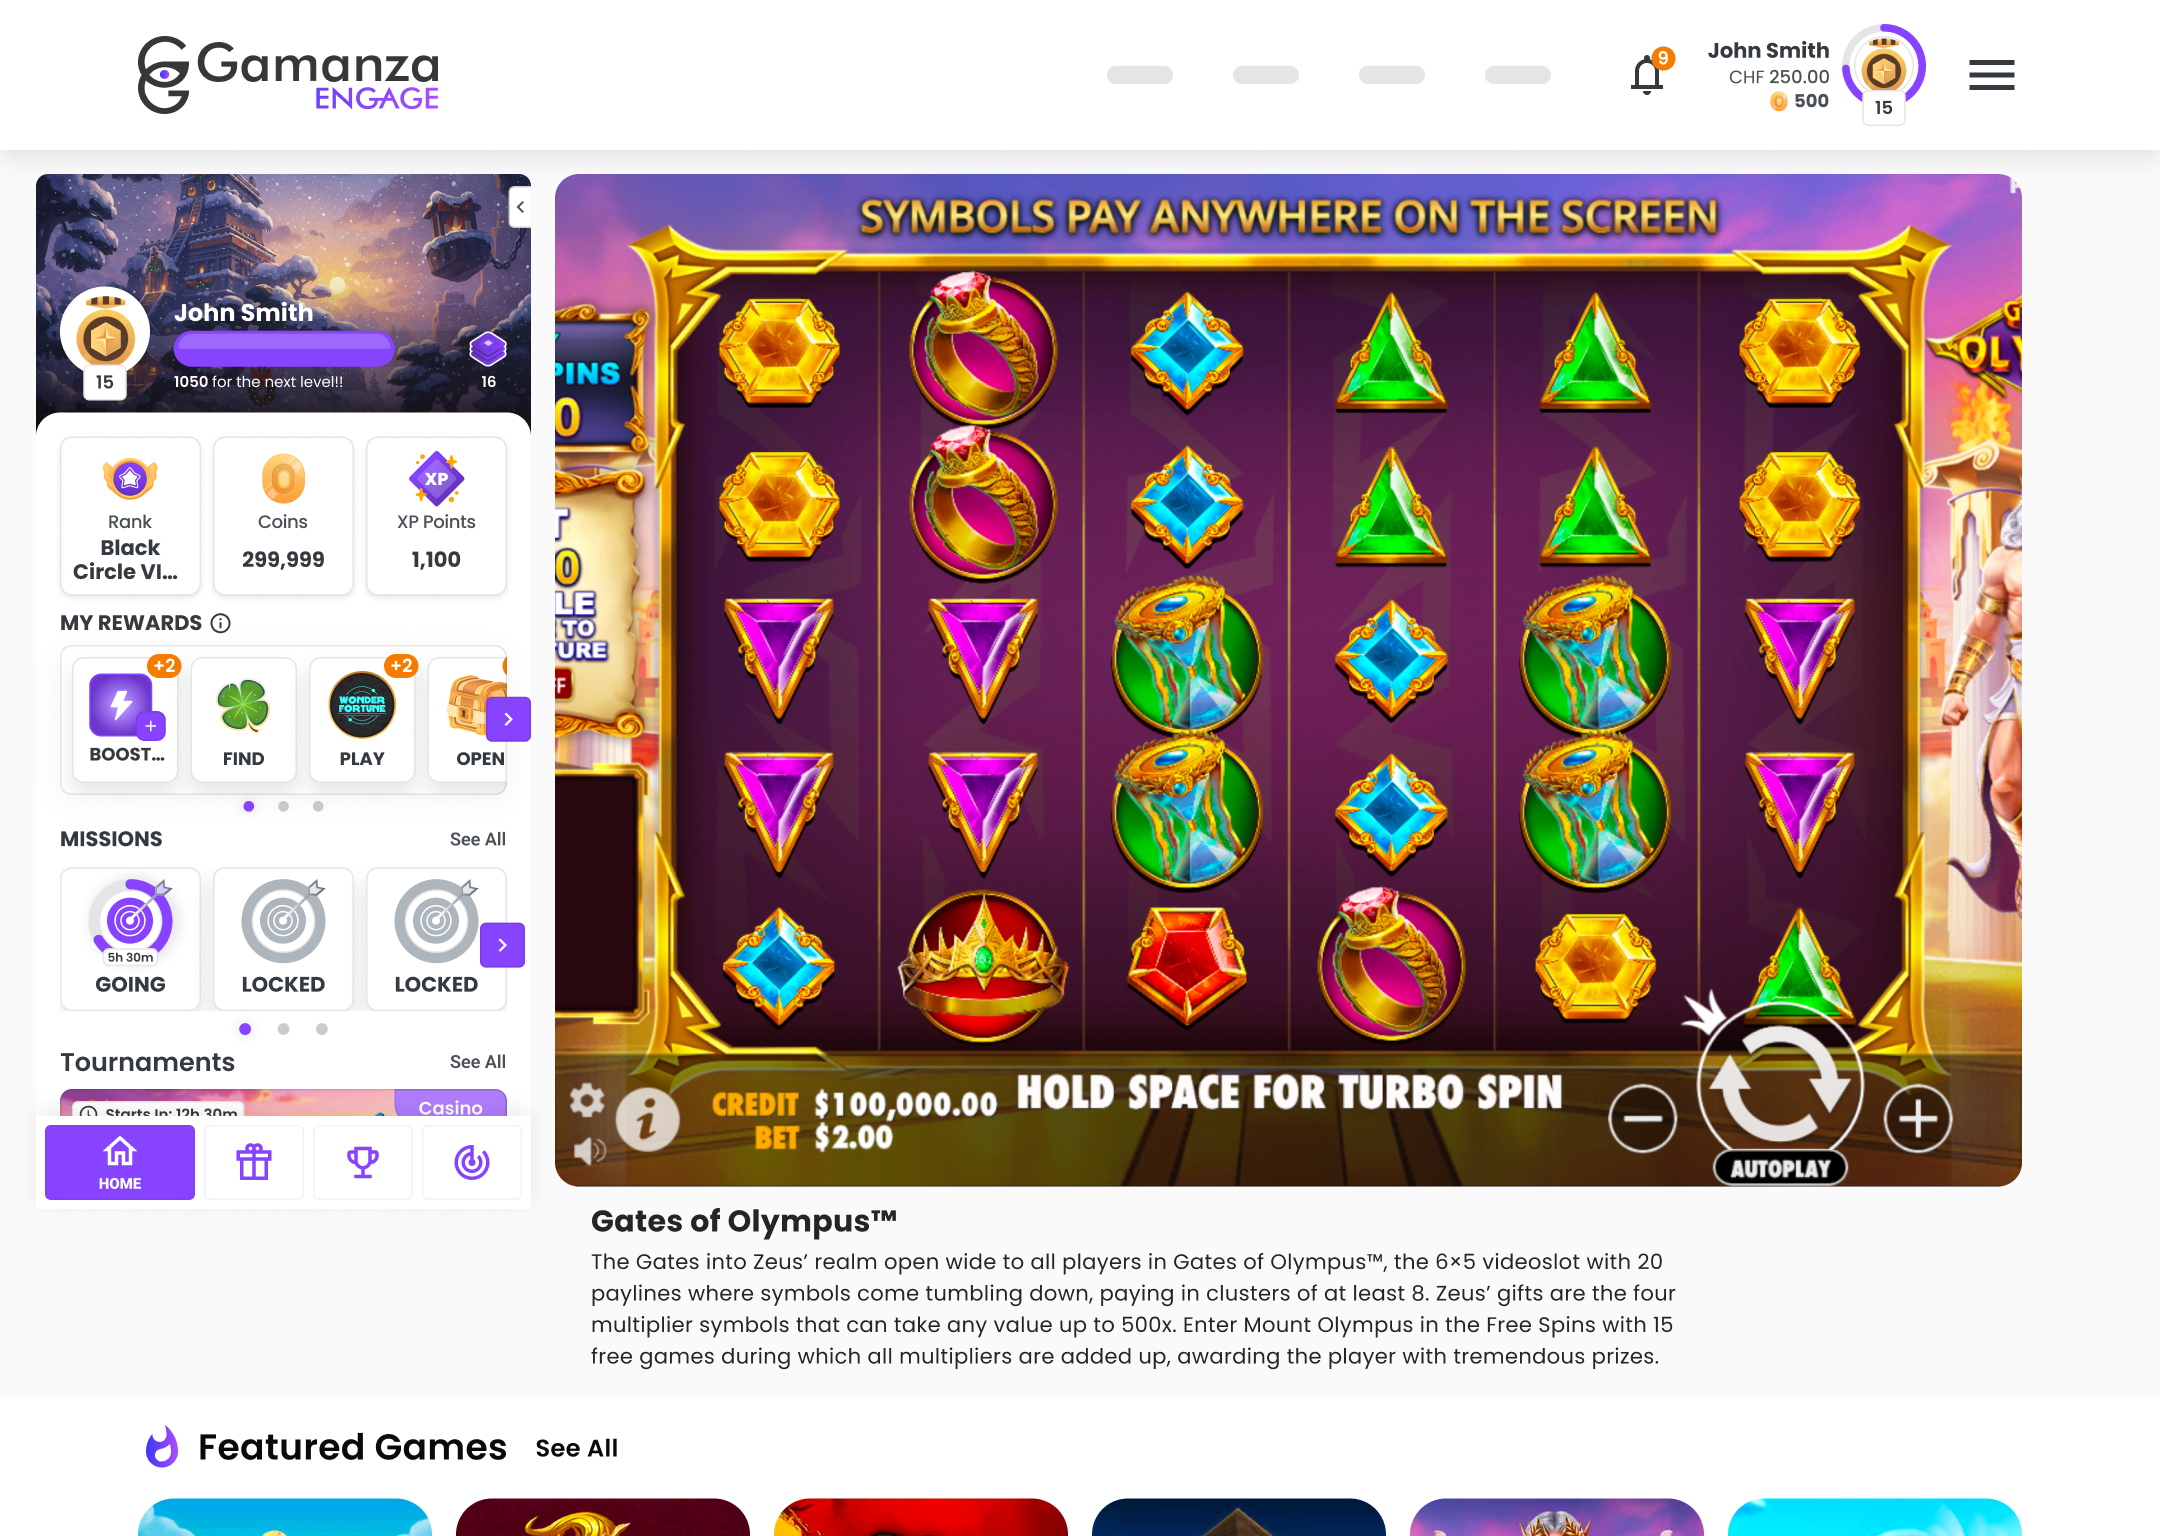Open slot game settings gear
Image resolution: width=2160 pixels, height=1536 pixels.
click(x=587, y=1101)
